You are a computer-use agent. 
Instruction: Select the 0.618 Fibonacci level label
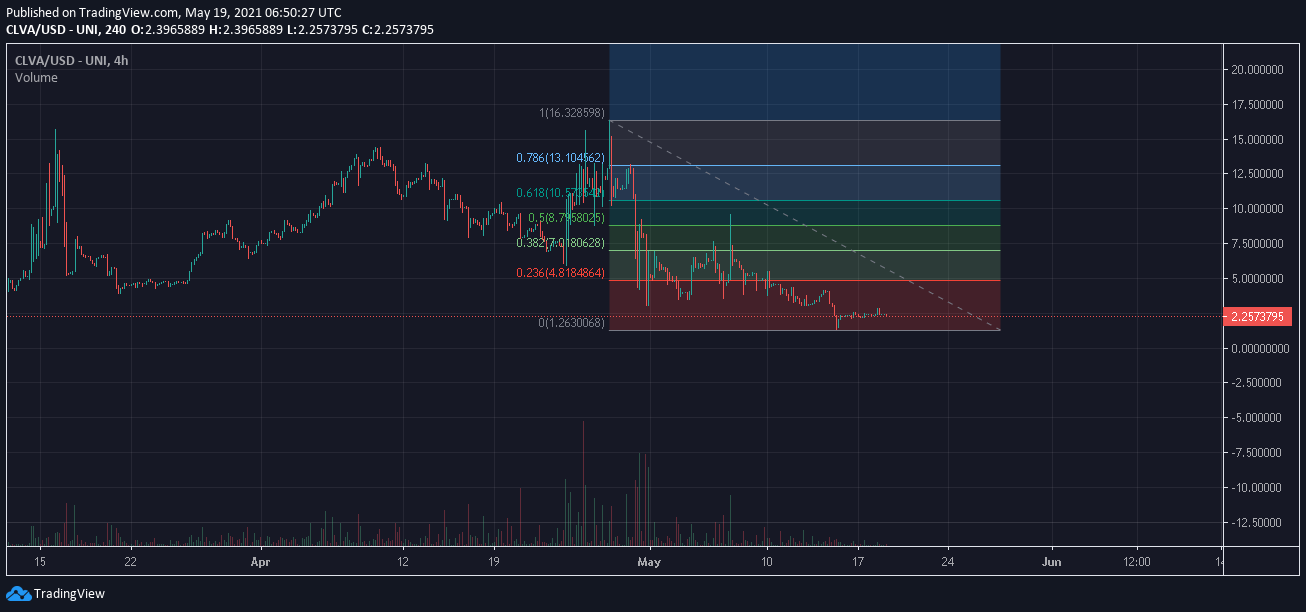560,193
